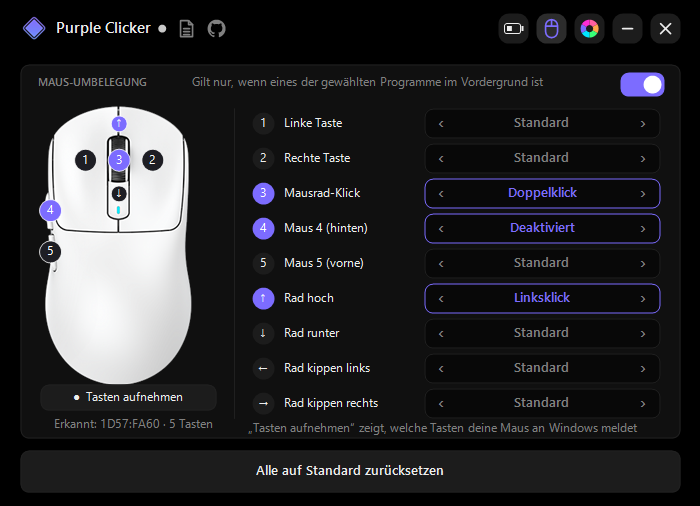Click the Rad kippen rechts label
Image resolution: width=700 pixels, height=506 pixels.
pos(331,403)
